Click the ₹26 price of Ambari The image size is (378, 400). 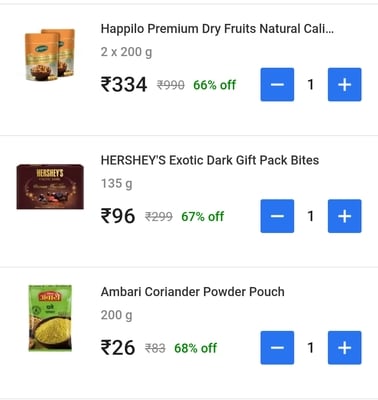tap(118, 348)
